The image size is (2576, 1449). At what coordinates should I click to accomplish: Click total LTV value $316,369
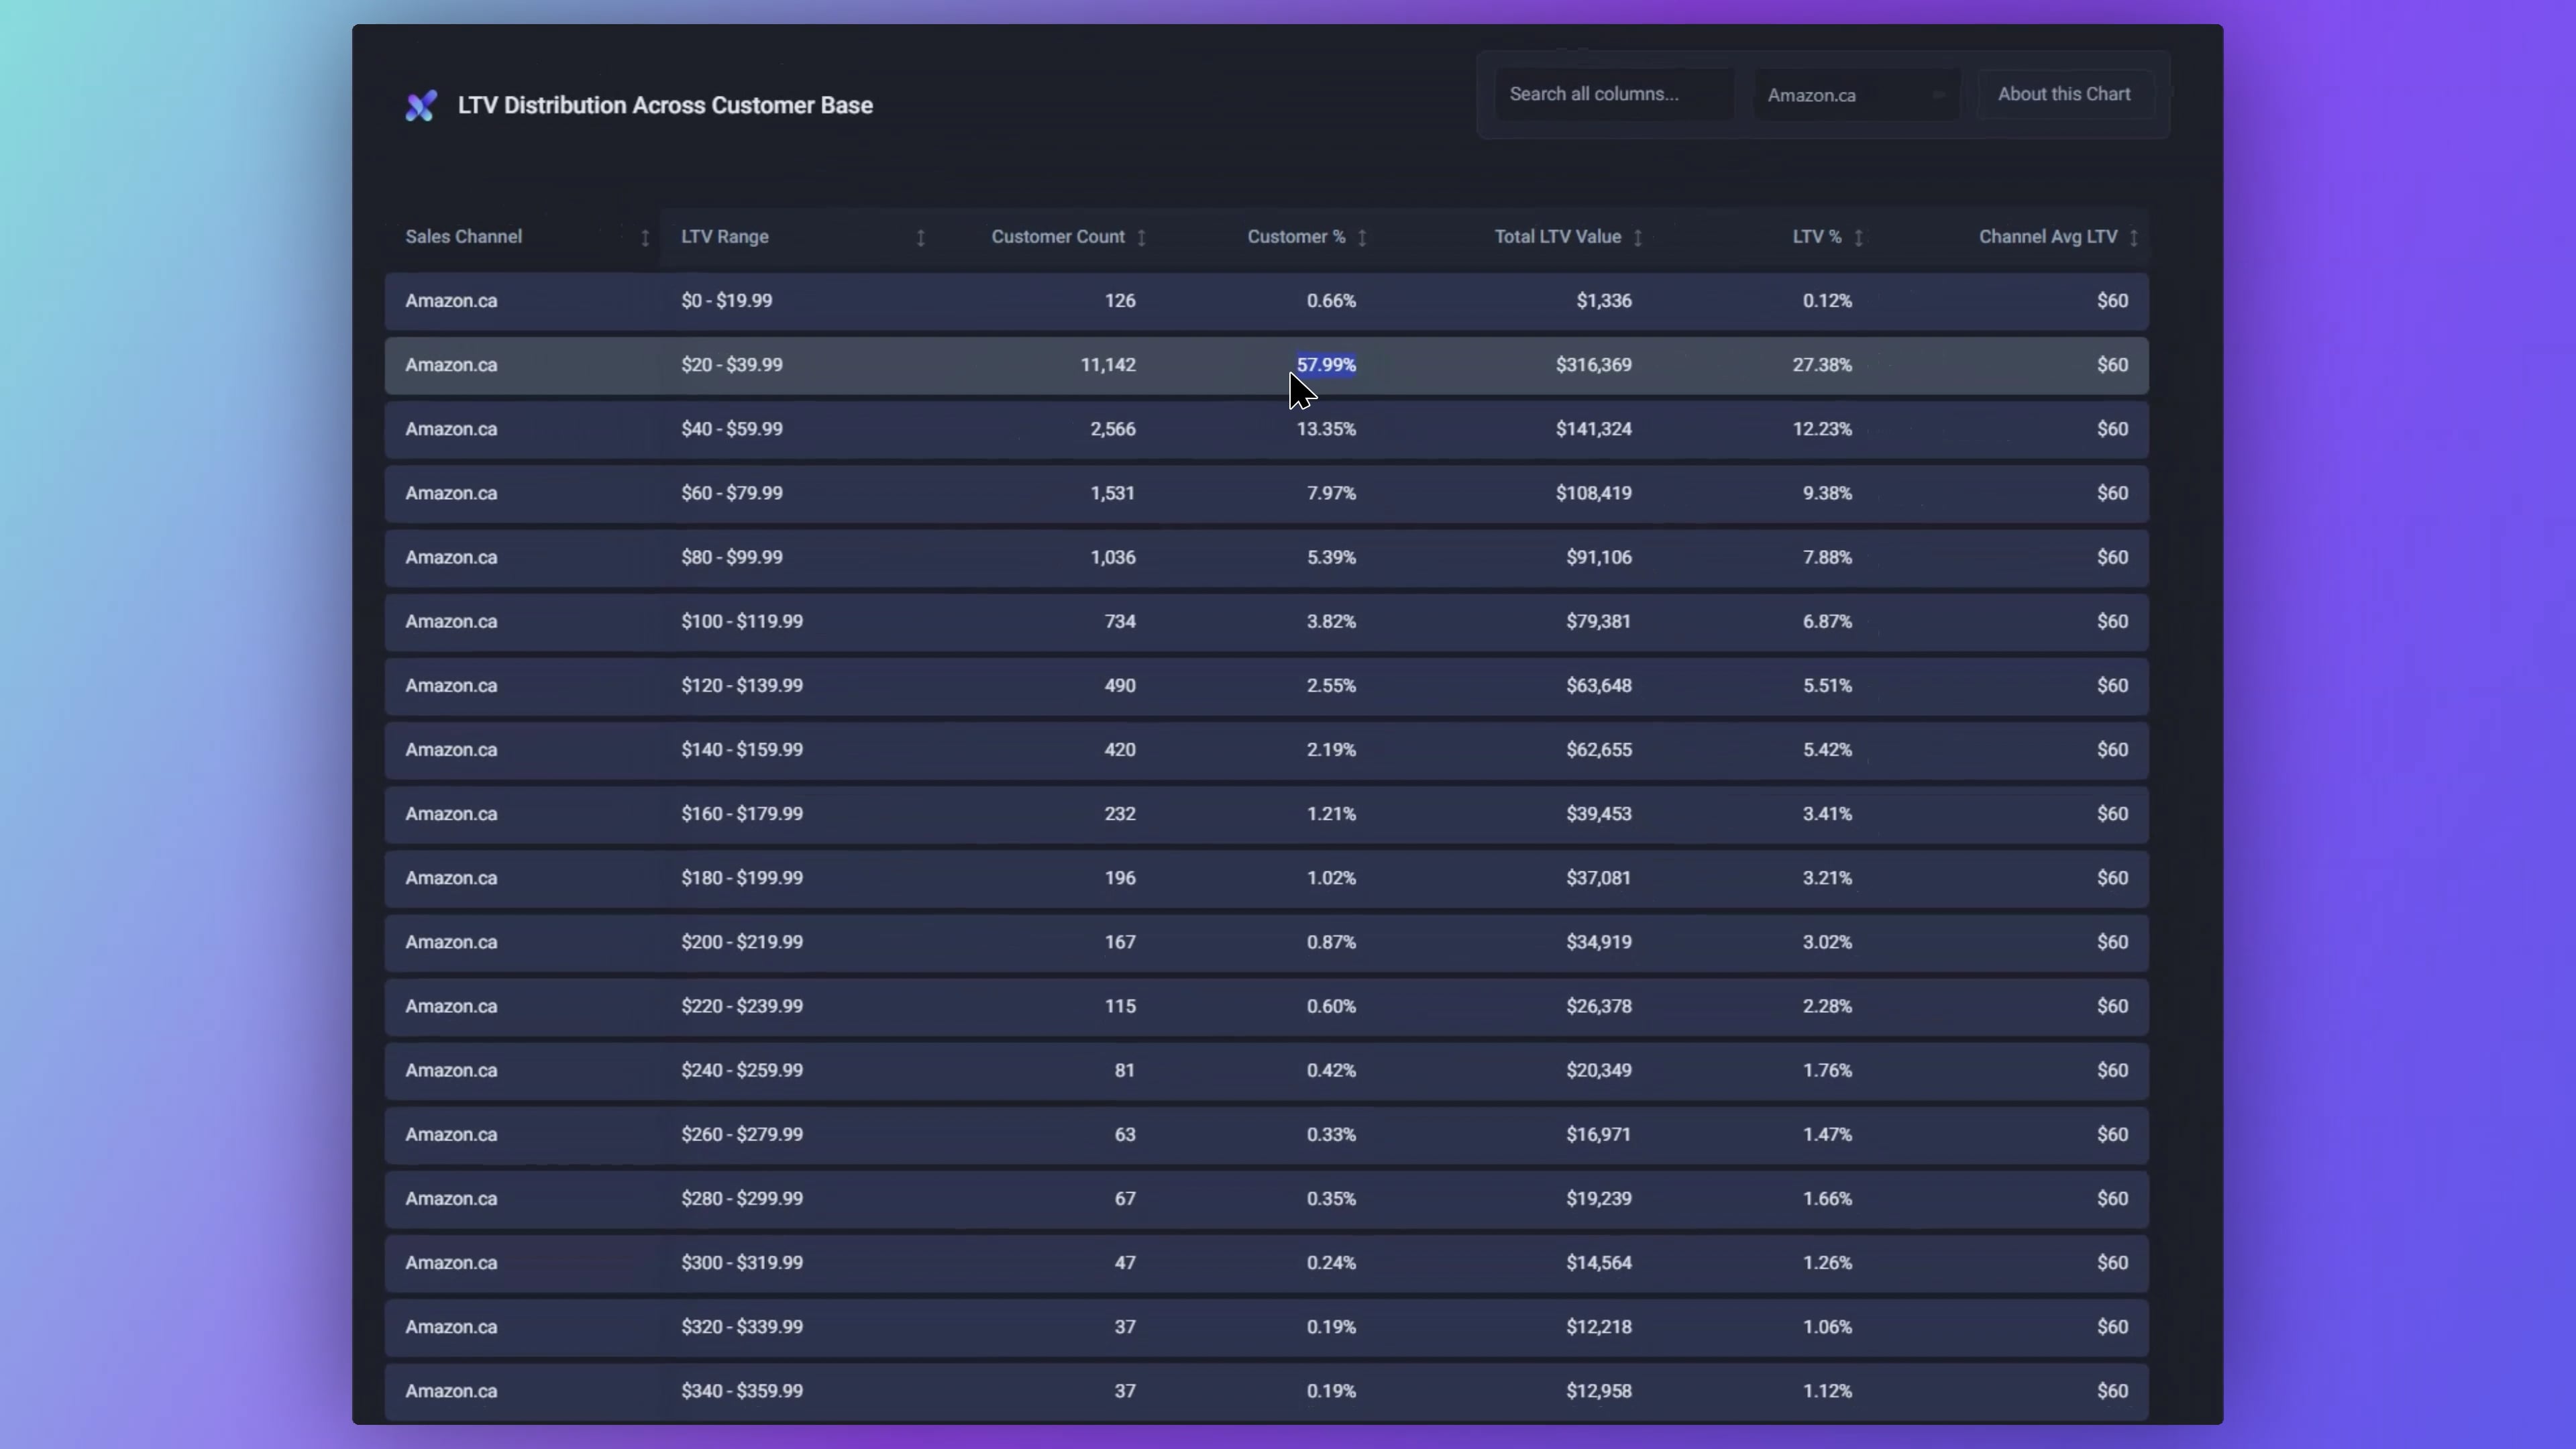pos(1593,365)
